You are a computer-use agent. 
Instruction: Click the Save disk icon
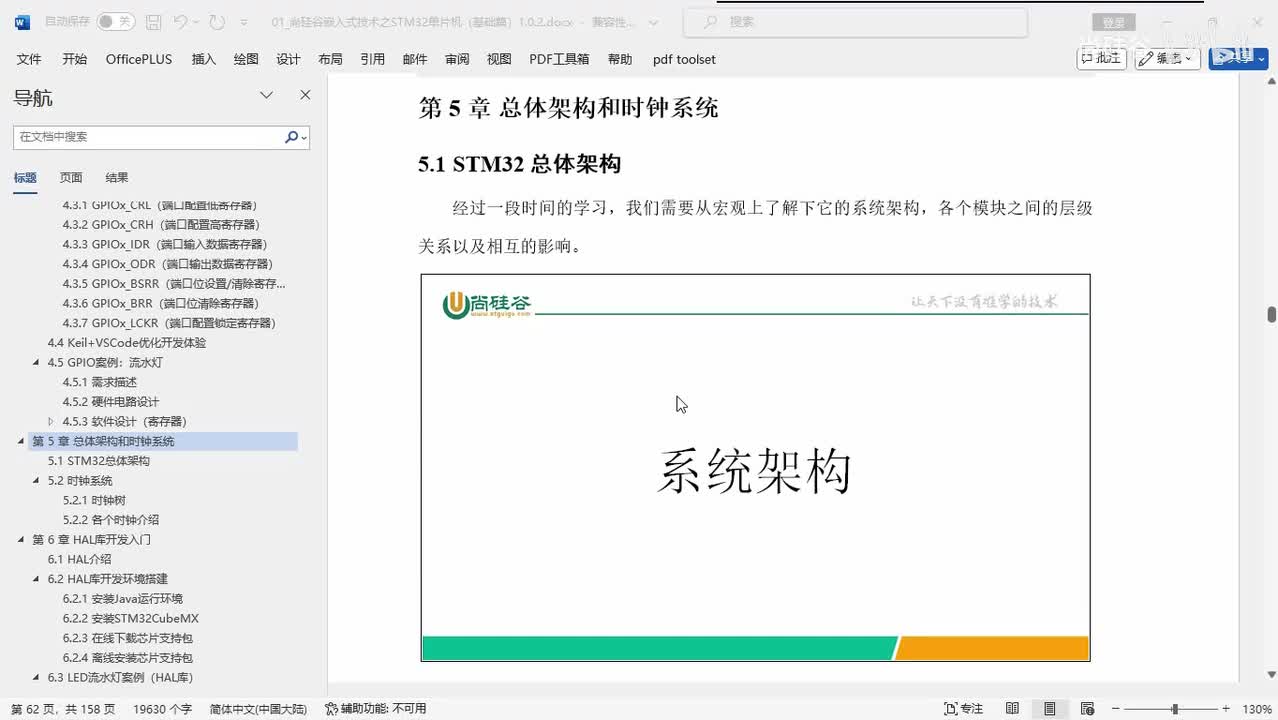click(153, 21)
